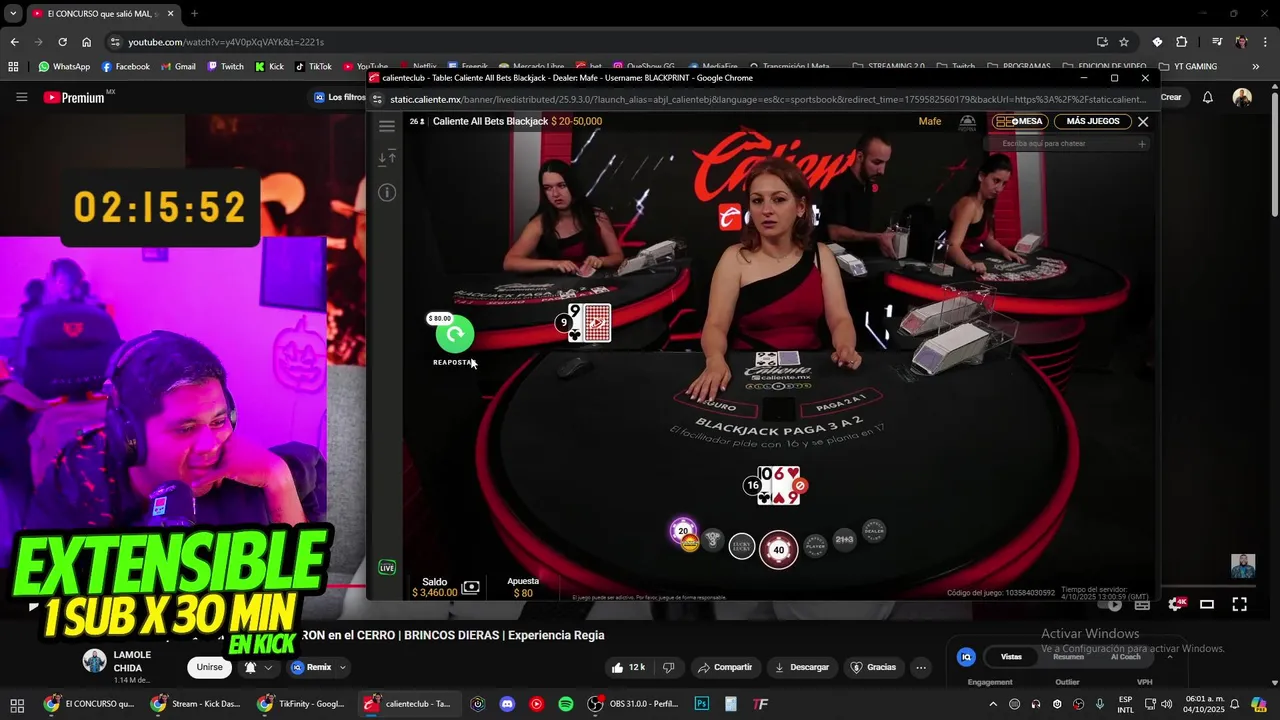Click the Gracias thanks button
Screen dimensions: 1280x720
[x=873, y=667]
